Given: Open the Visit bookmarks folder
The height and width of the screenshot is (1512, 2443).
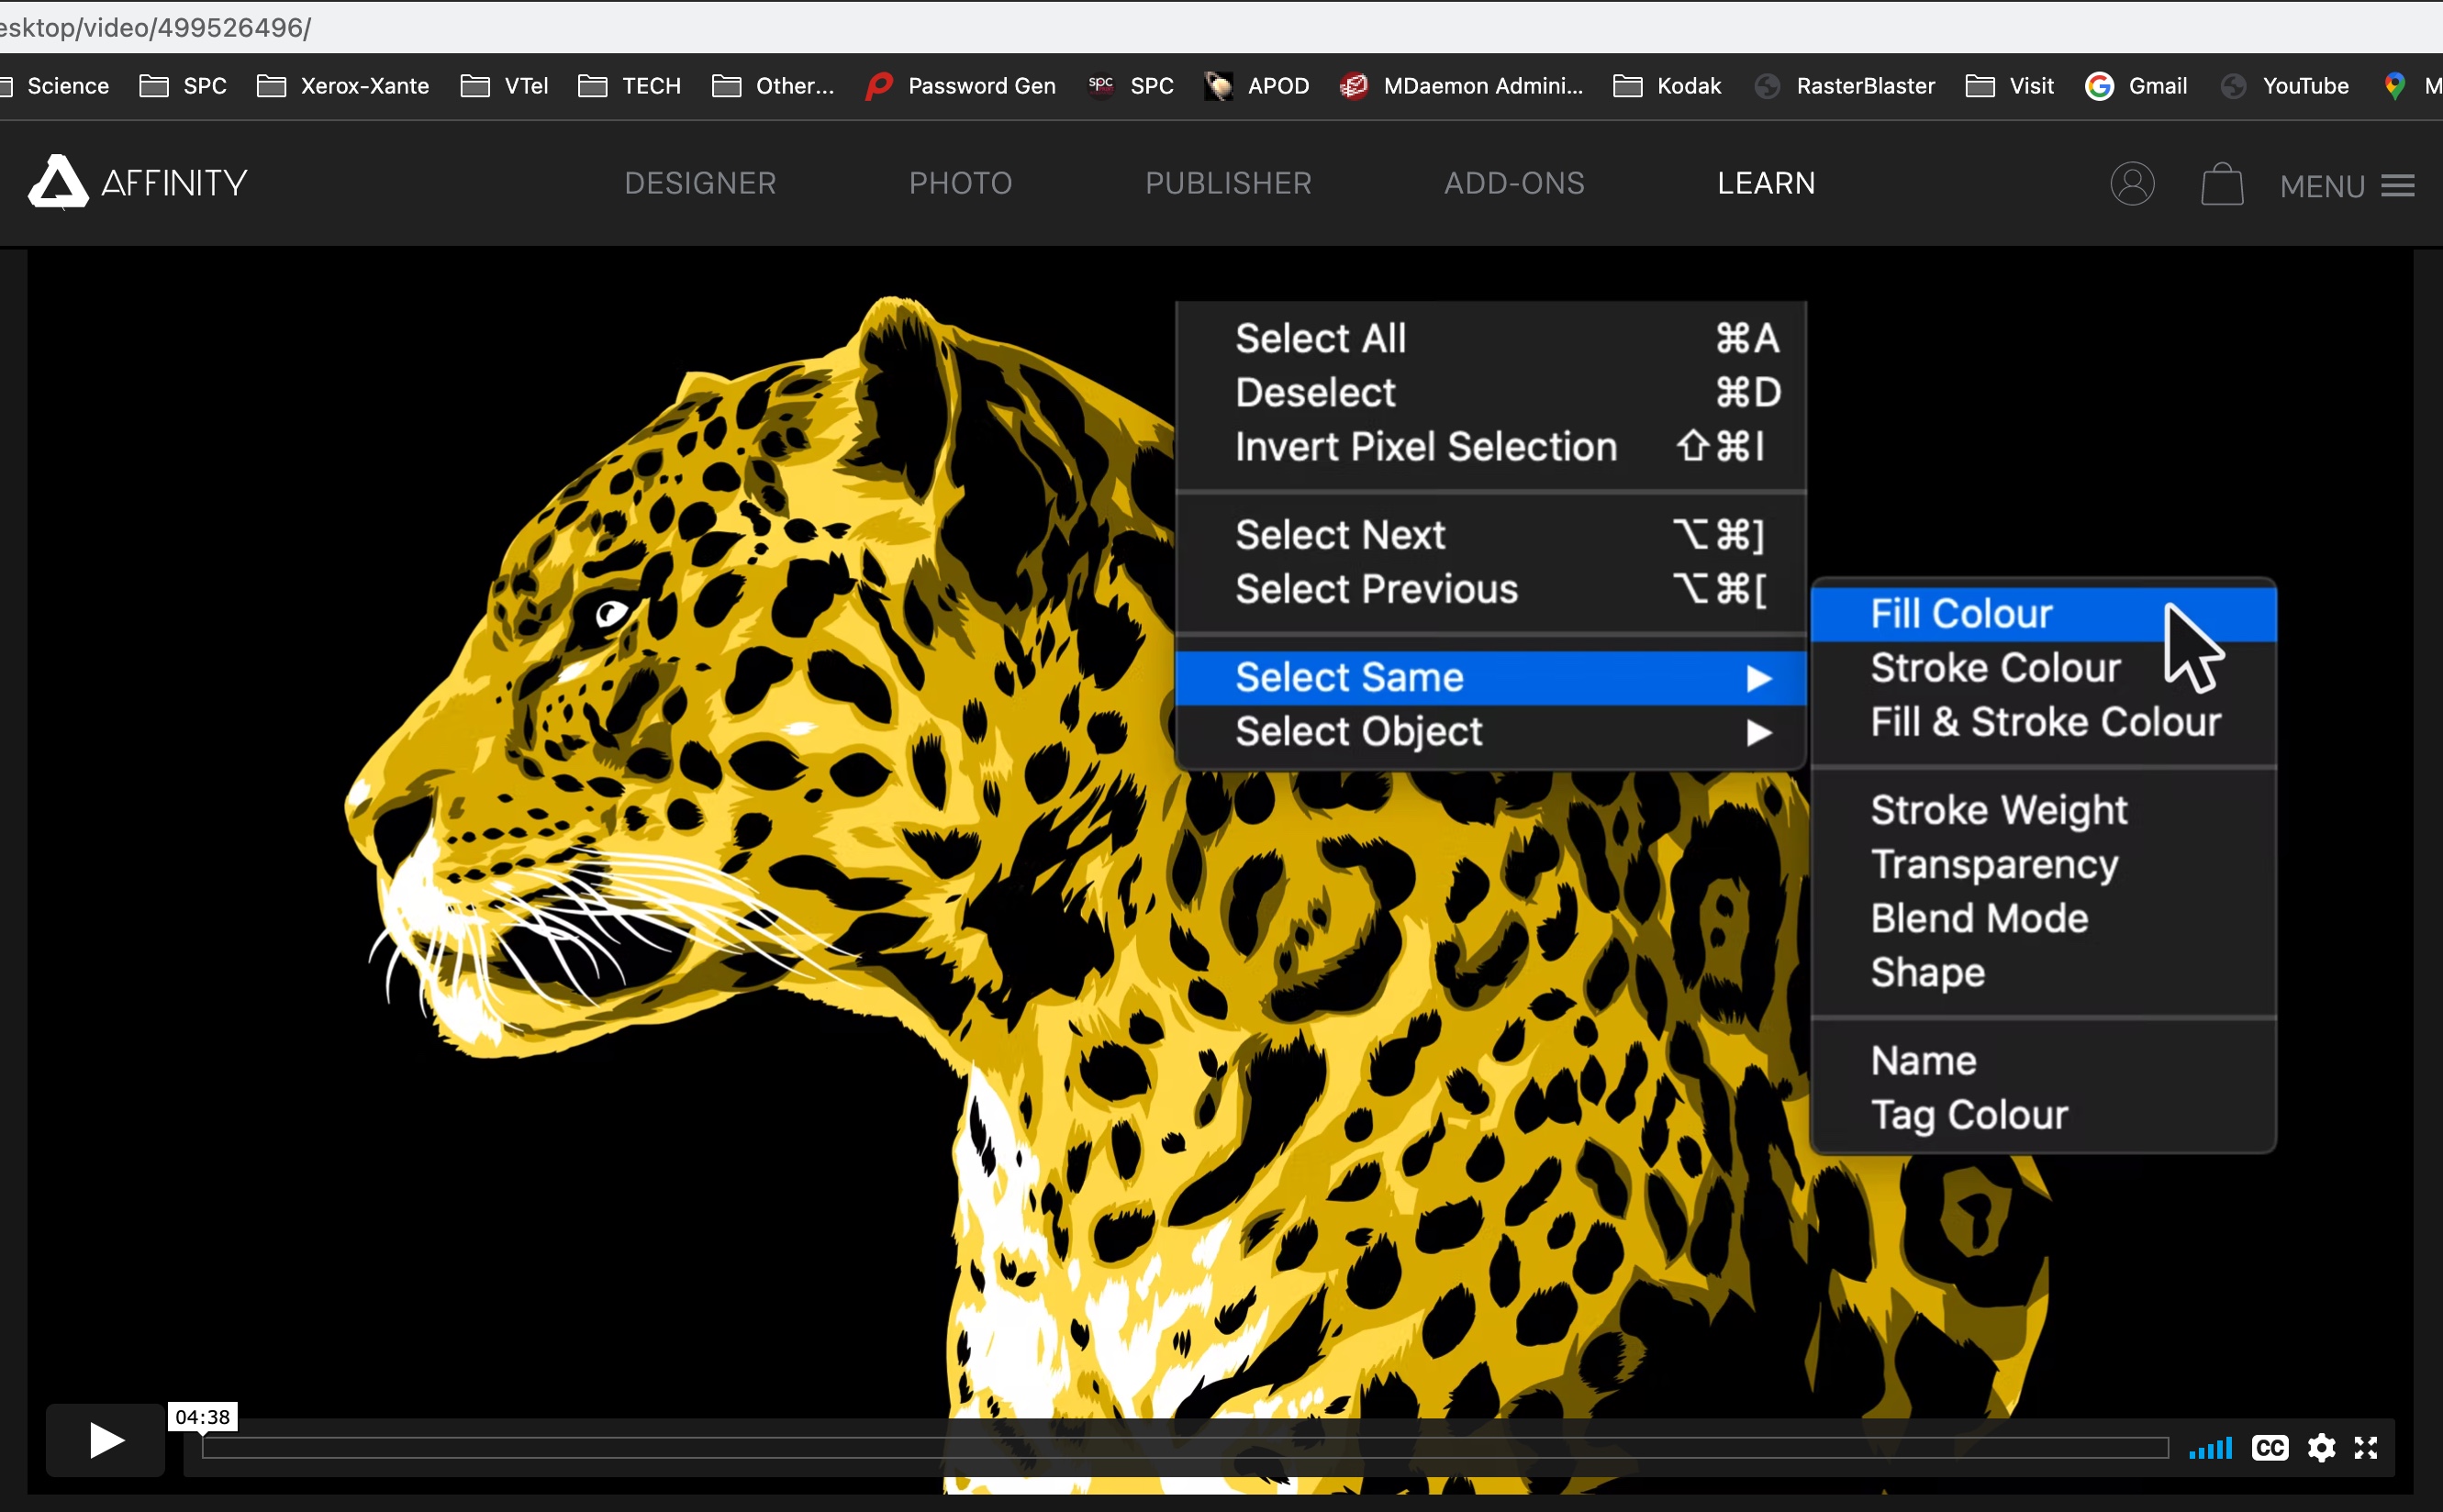Looking at the screenshot, I should click(2010, 86).
